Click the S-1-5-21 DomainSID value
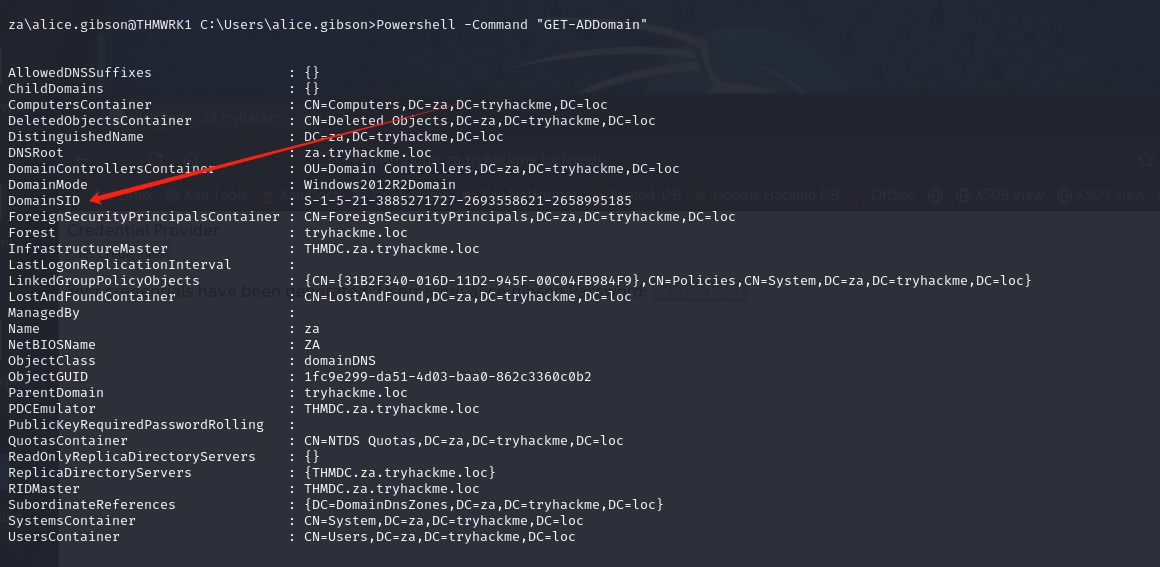The image size is (1160, 567). [468, 201]
